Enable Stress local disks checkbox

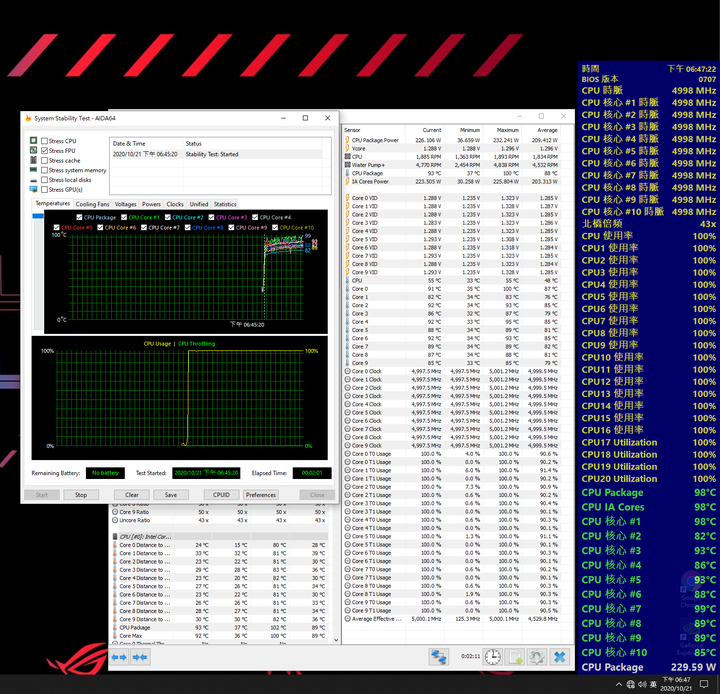(45, 180)
